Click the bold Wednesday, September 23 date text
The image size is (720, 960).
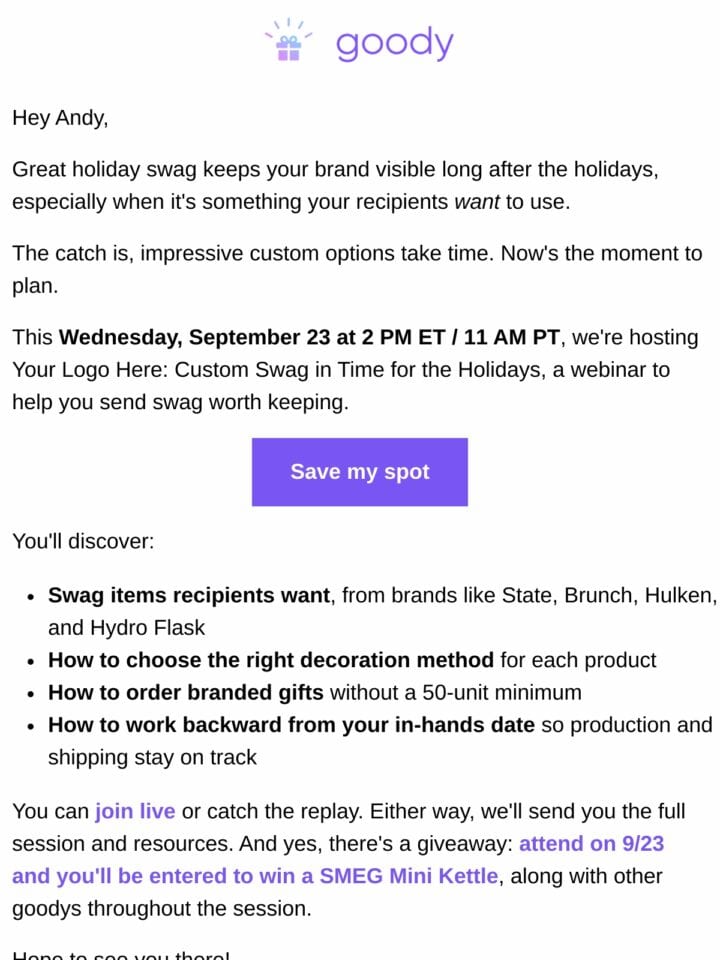309,337
